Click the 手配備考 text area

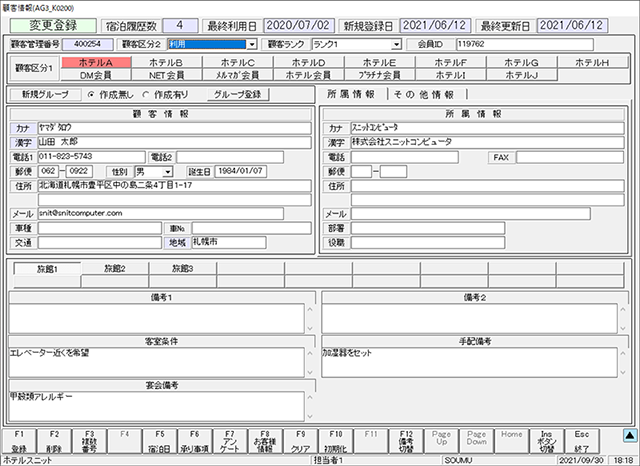(x=469, y=362)
